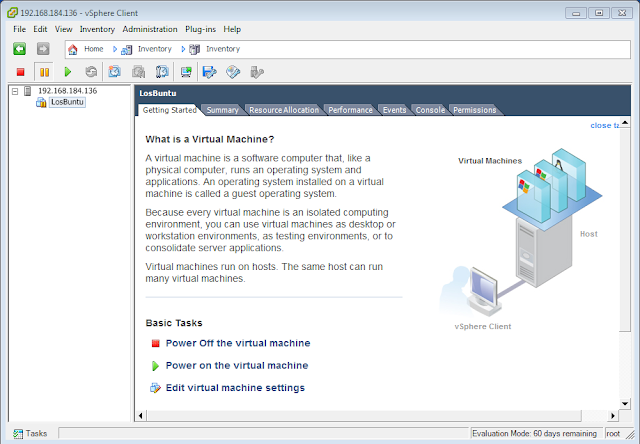Viewport: 640px width, 444px height.
Task: Click the red Power Off toolbar button
Action: tap(20, 72)
